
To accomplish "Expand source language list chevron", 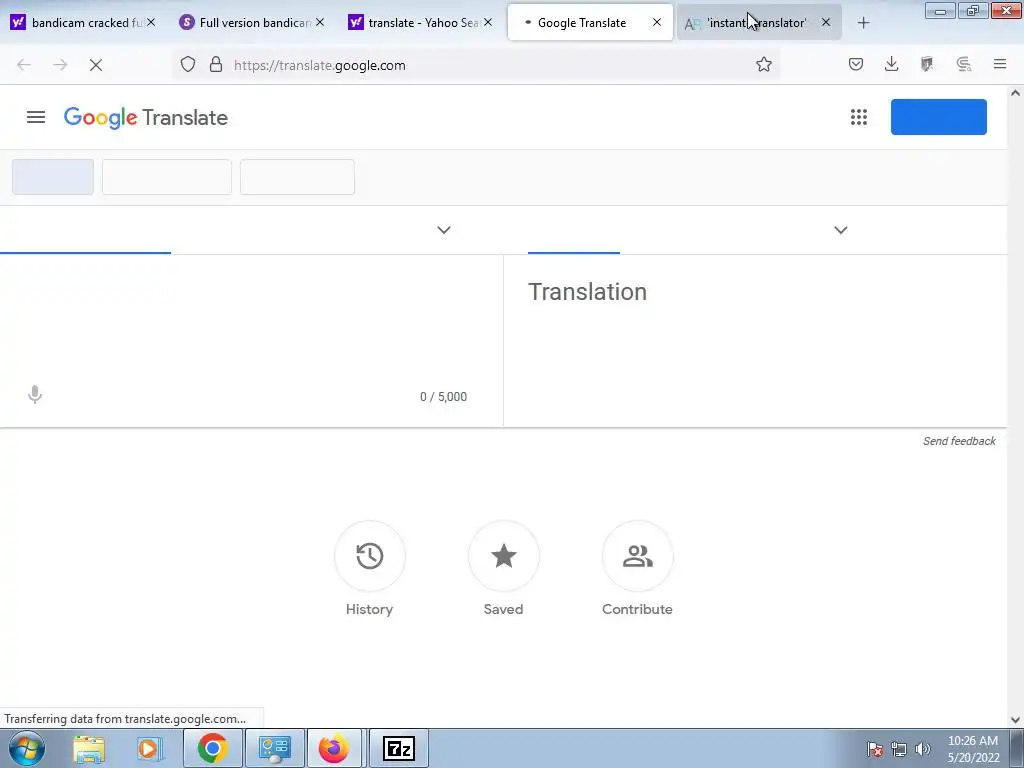I will (x=443, y=230).
